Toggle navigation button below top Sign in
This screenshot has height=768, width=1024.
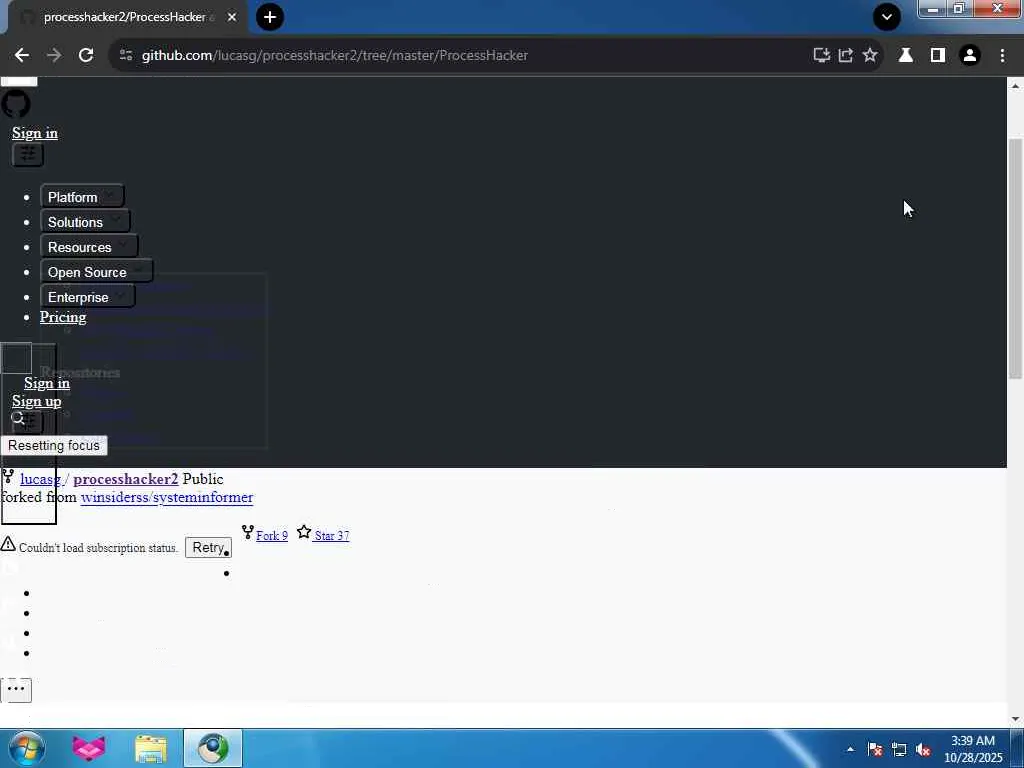(x=28, y=155)
